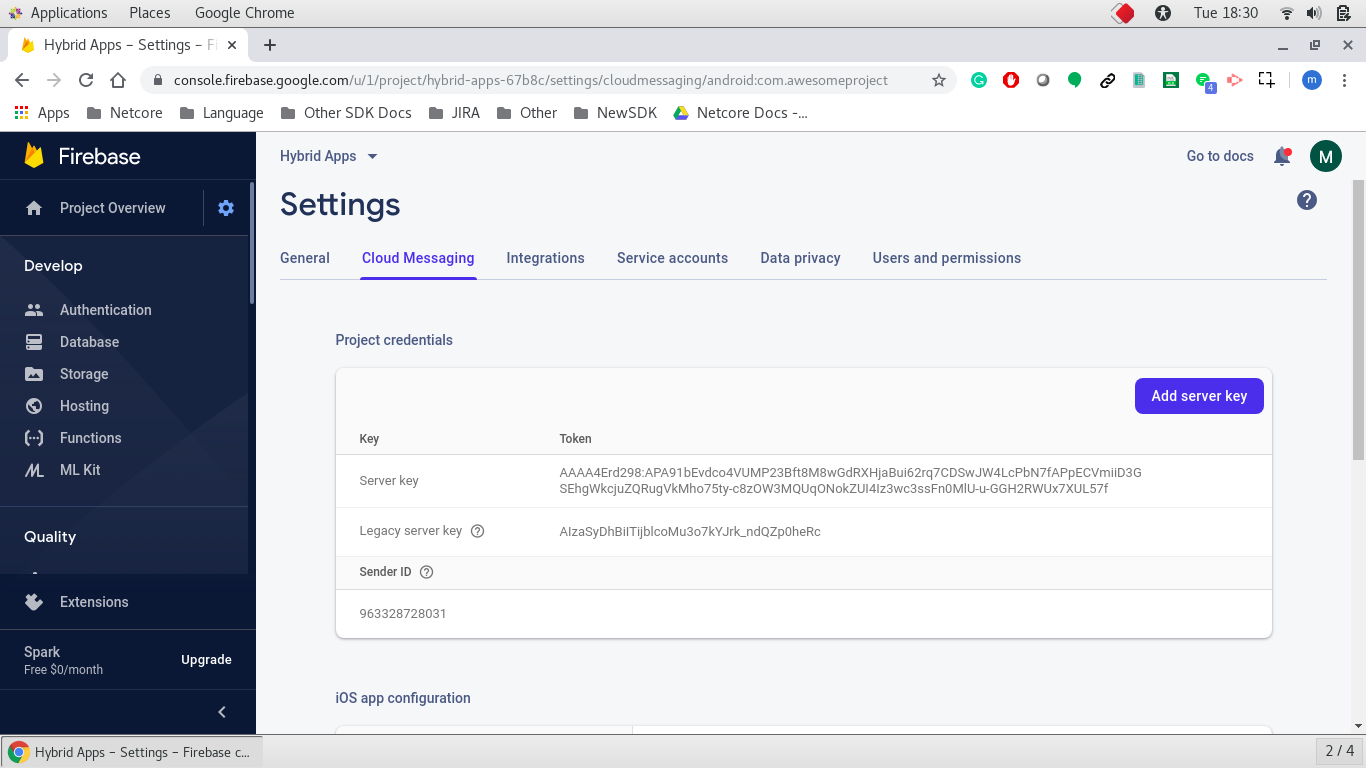The height and width of the screenshot is (768, 1366).
Task: Open the Places menu in top panel
Action: pos(150,13)
